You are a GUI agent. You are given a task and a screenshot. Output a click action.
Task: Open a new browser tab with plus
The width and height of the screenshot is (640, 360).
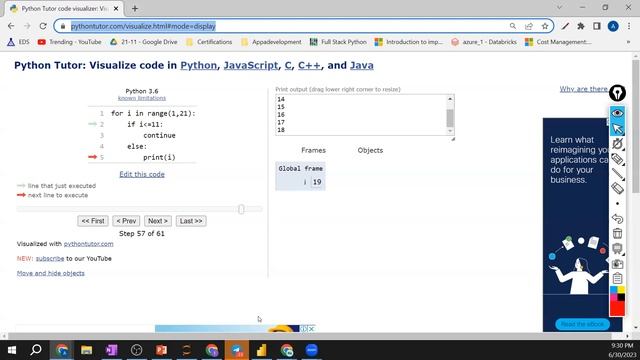point(135,8)
